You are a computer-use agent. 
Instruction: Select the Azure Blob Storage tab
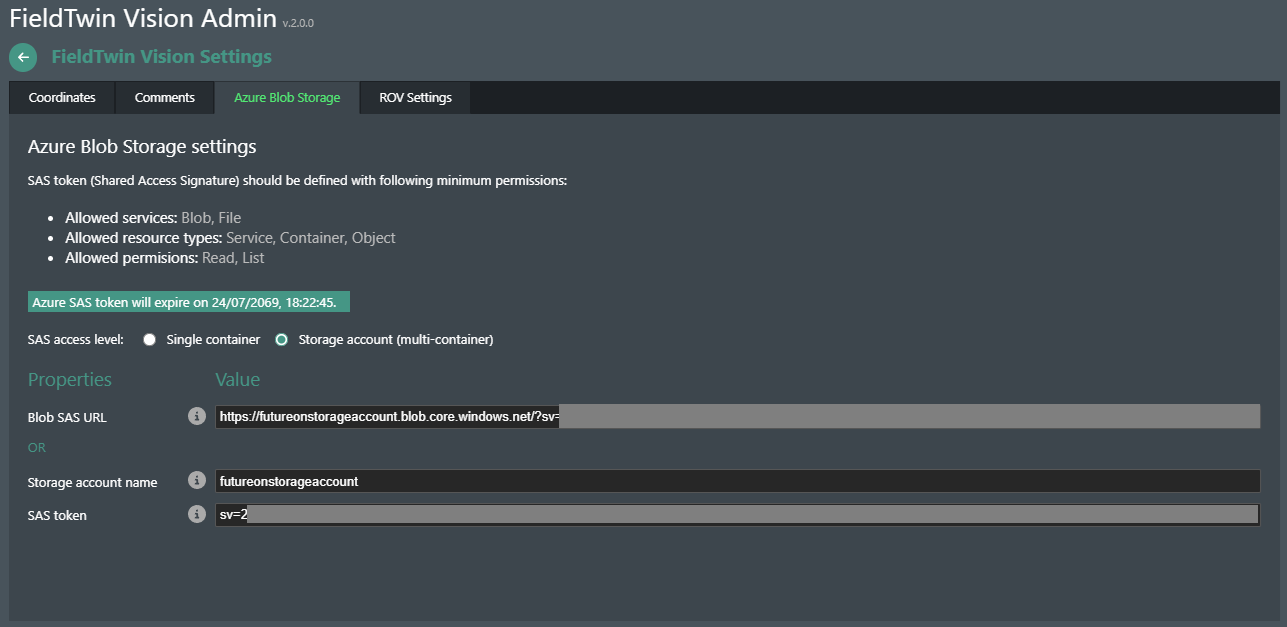coord(287,98)
